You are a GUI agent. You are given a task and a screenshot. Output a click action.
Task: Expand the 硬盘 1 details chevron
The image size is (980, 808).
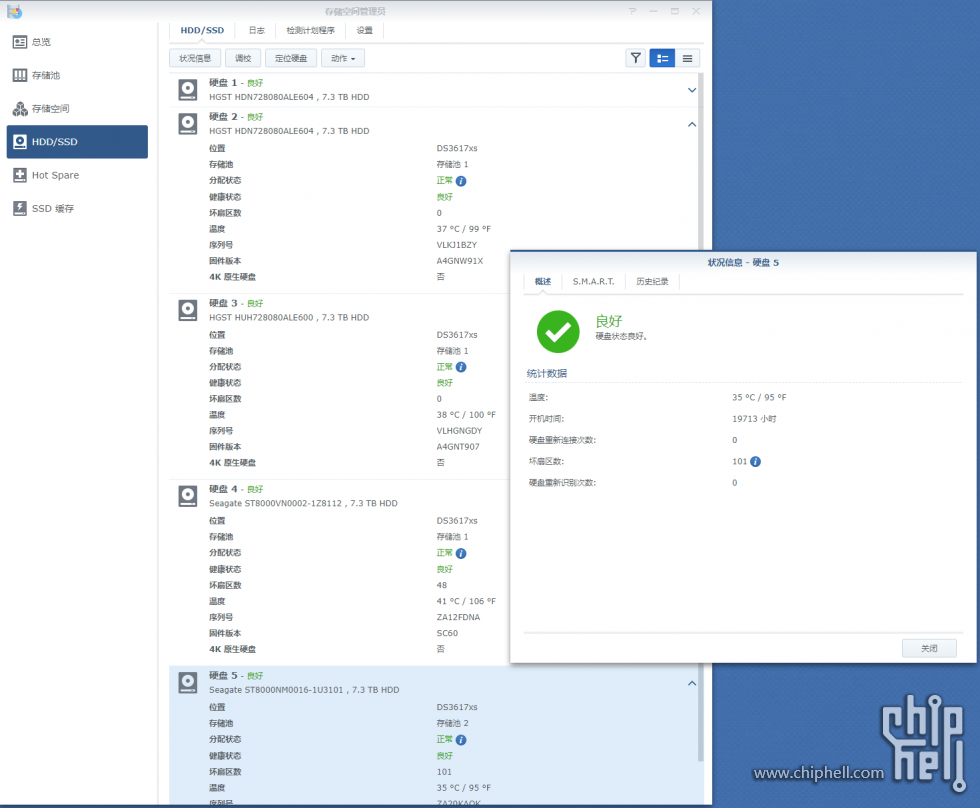(x=692, y=90)
